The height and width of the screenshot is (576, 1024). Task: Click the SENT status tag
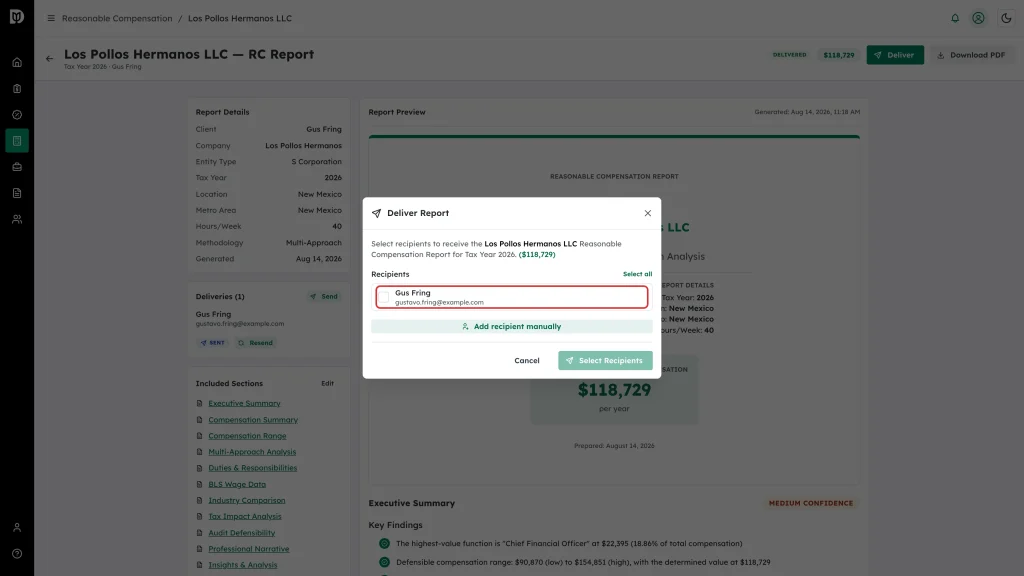click(212, 343)
